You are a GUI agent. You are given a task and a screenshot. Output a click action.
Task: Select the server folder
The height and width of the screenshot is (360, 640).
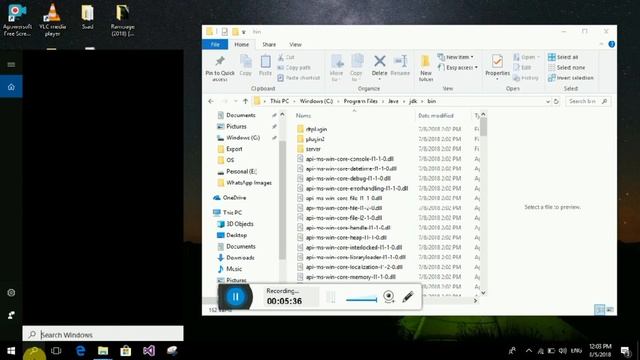[313, 149]
